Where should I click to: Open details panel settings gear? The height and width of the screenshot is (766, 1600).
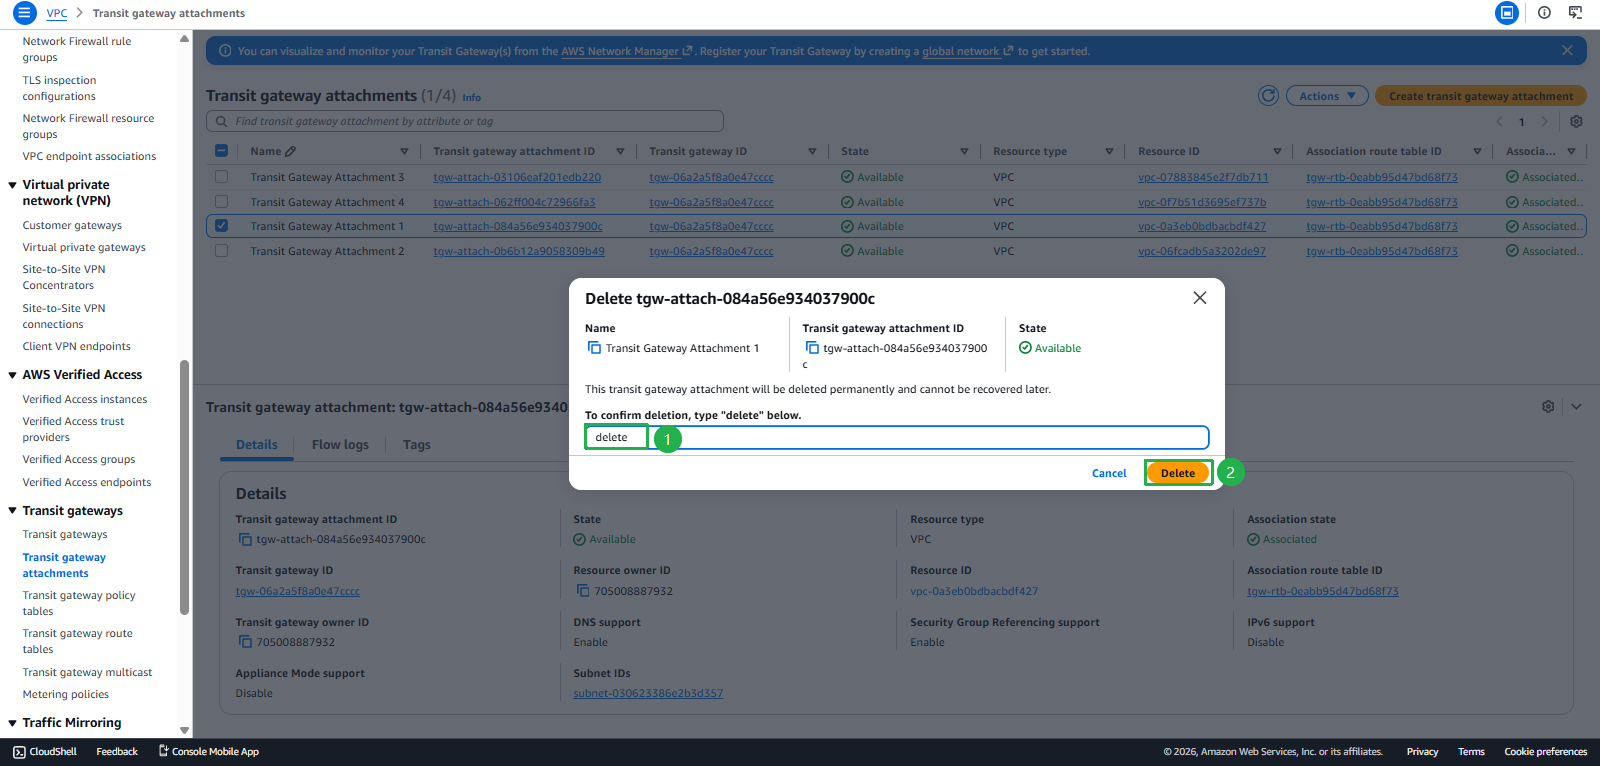1548,407
